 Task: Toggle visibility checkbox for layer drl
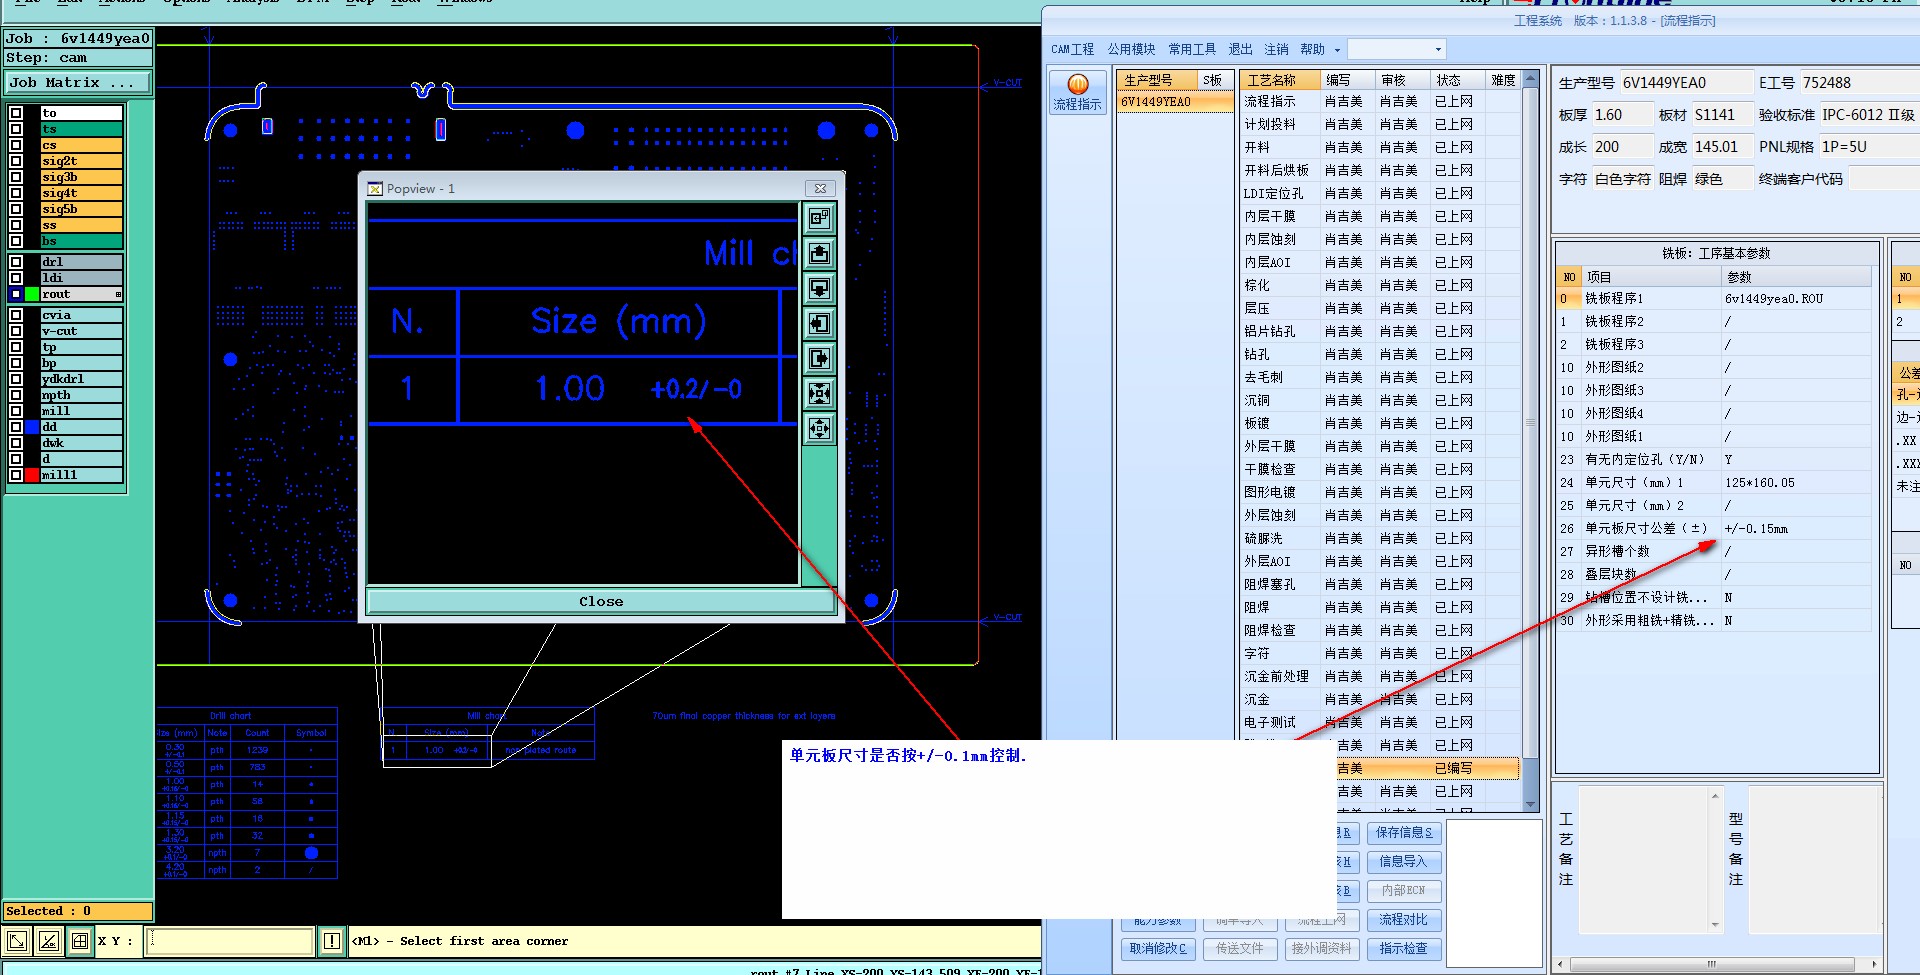(16, 262)
